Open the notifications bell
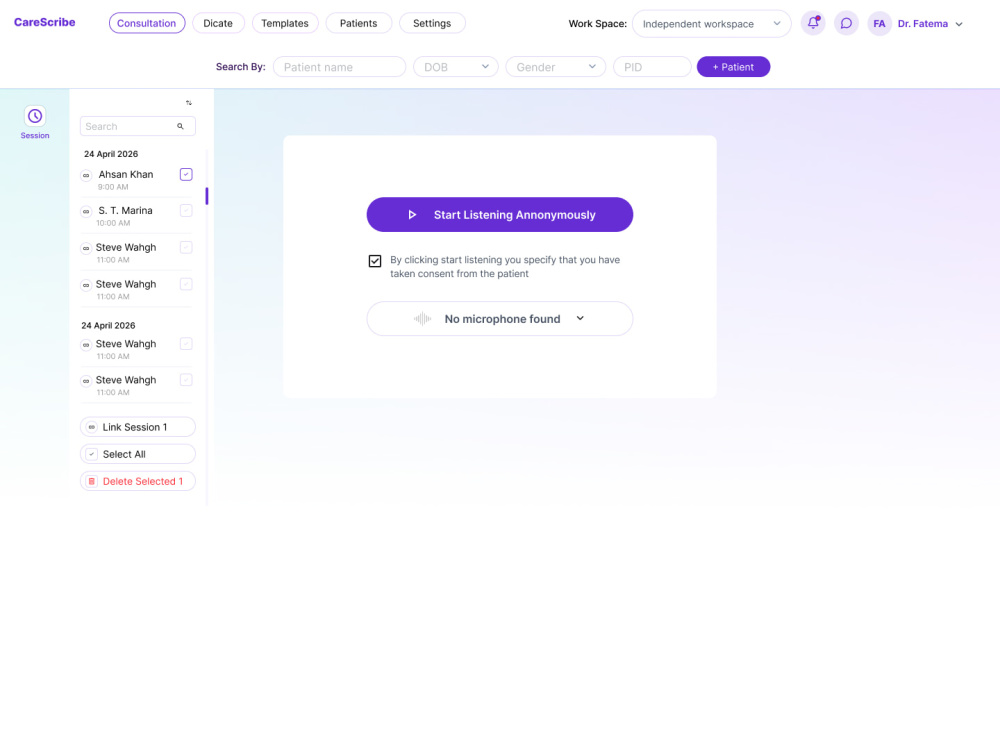The image size is (1000, 750). [812, 24]
